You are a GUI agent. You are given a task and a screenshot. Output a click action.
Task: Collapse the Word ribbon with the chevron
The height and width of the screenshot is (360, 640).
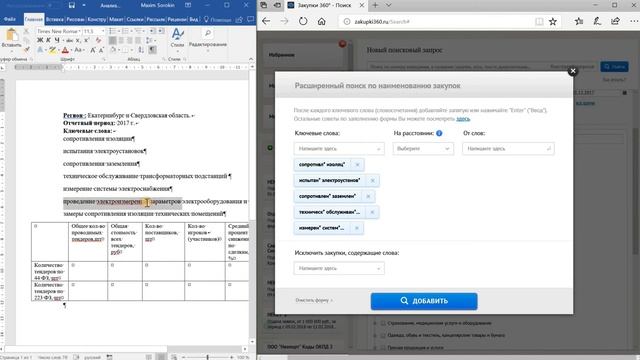pos(251,59)
